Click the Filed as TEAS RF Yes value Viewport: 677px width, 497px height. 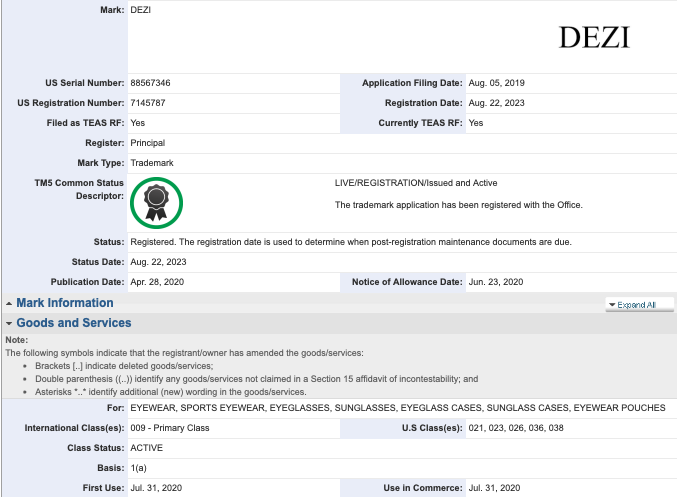pos(137,123)
